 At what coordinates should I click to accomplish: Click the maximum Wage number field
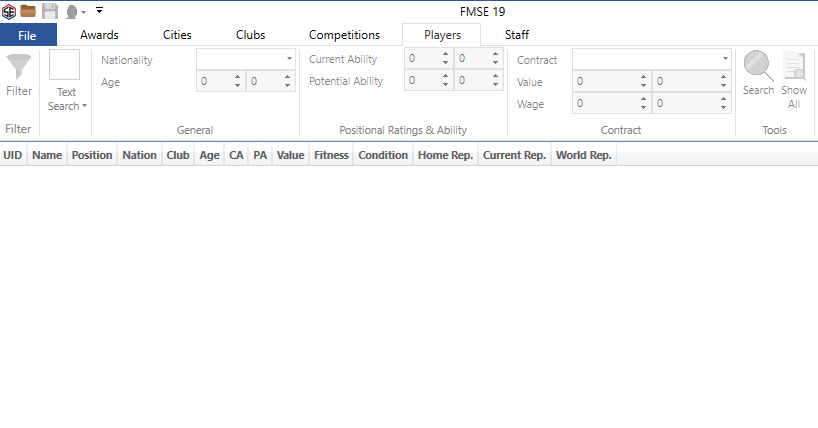pos(685,103)
